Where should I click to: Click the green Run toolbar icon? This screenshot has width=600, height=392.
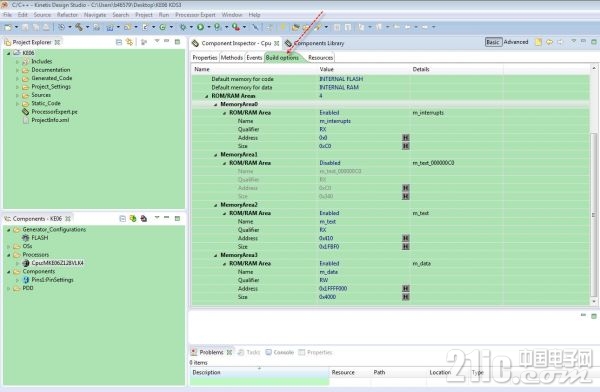pos(200,27)
